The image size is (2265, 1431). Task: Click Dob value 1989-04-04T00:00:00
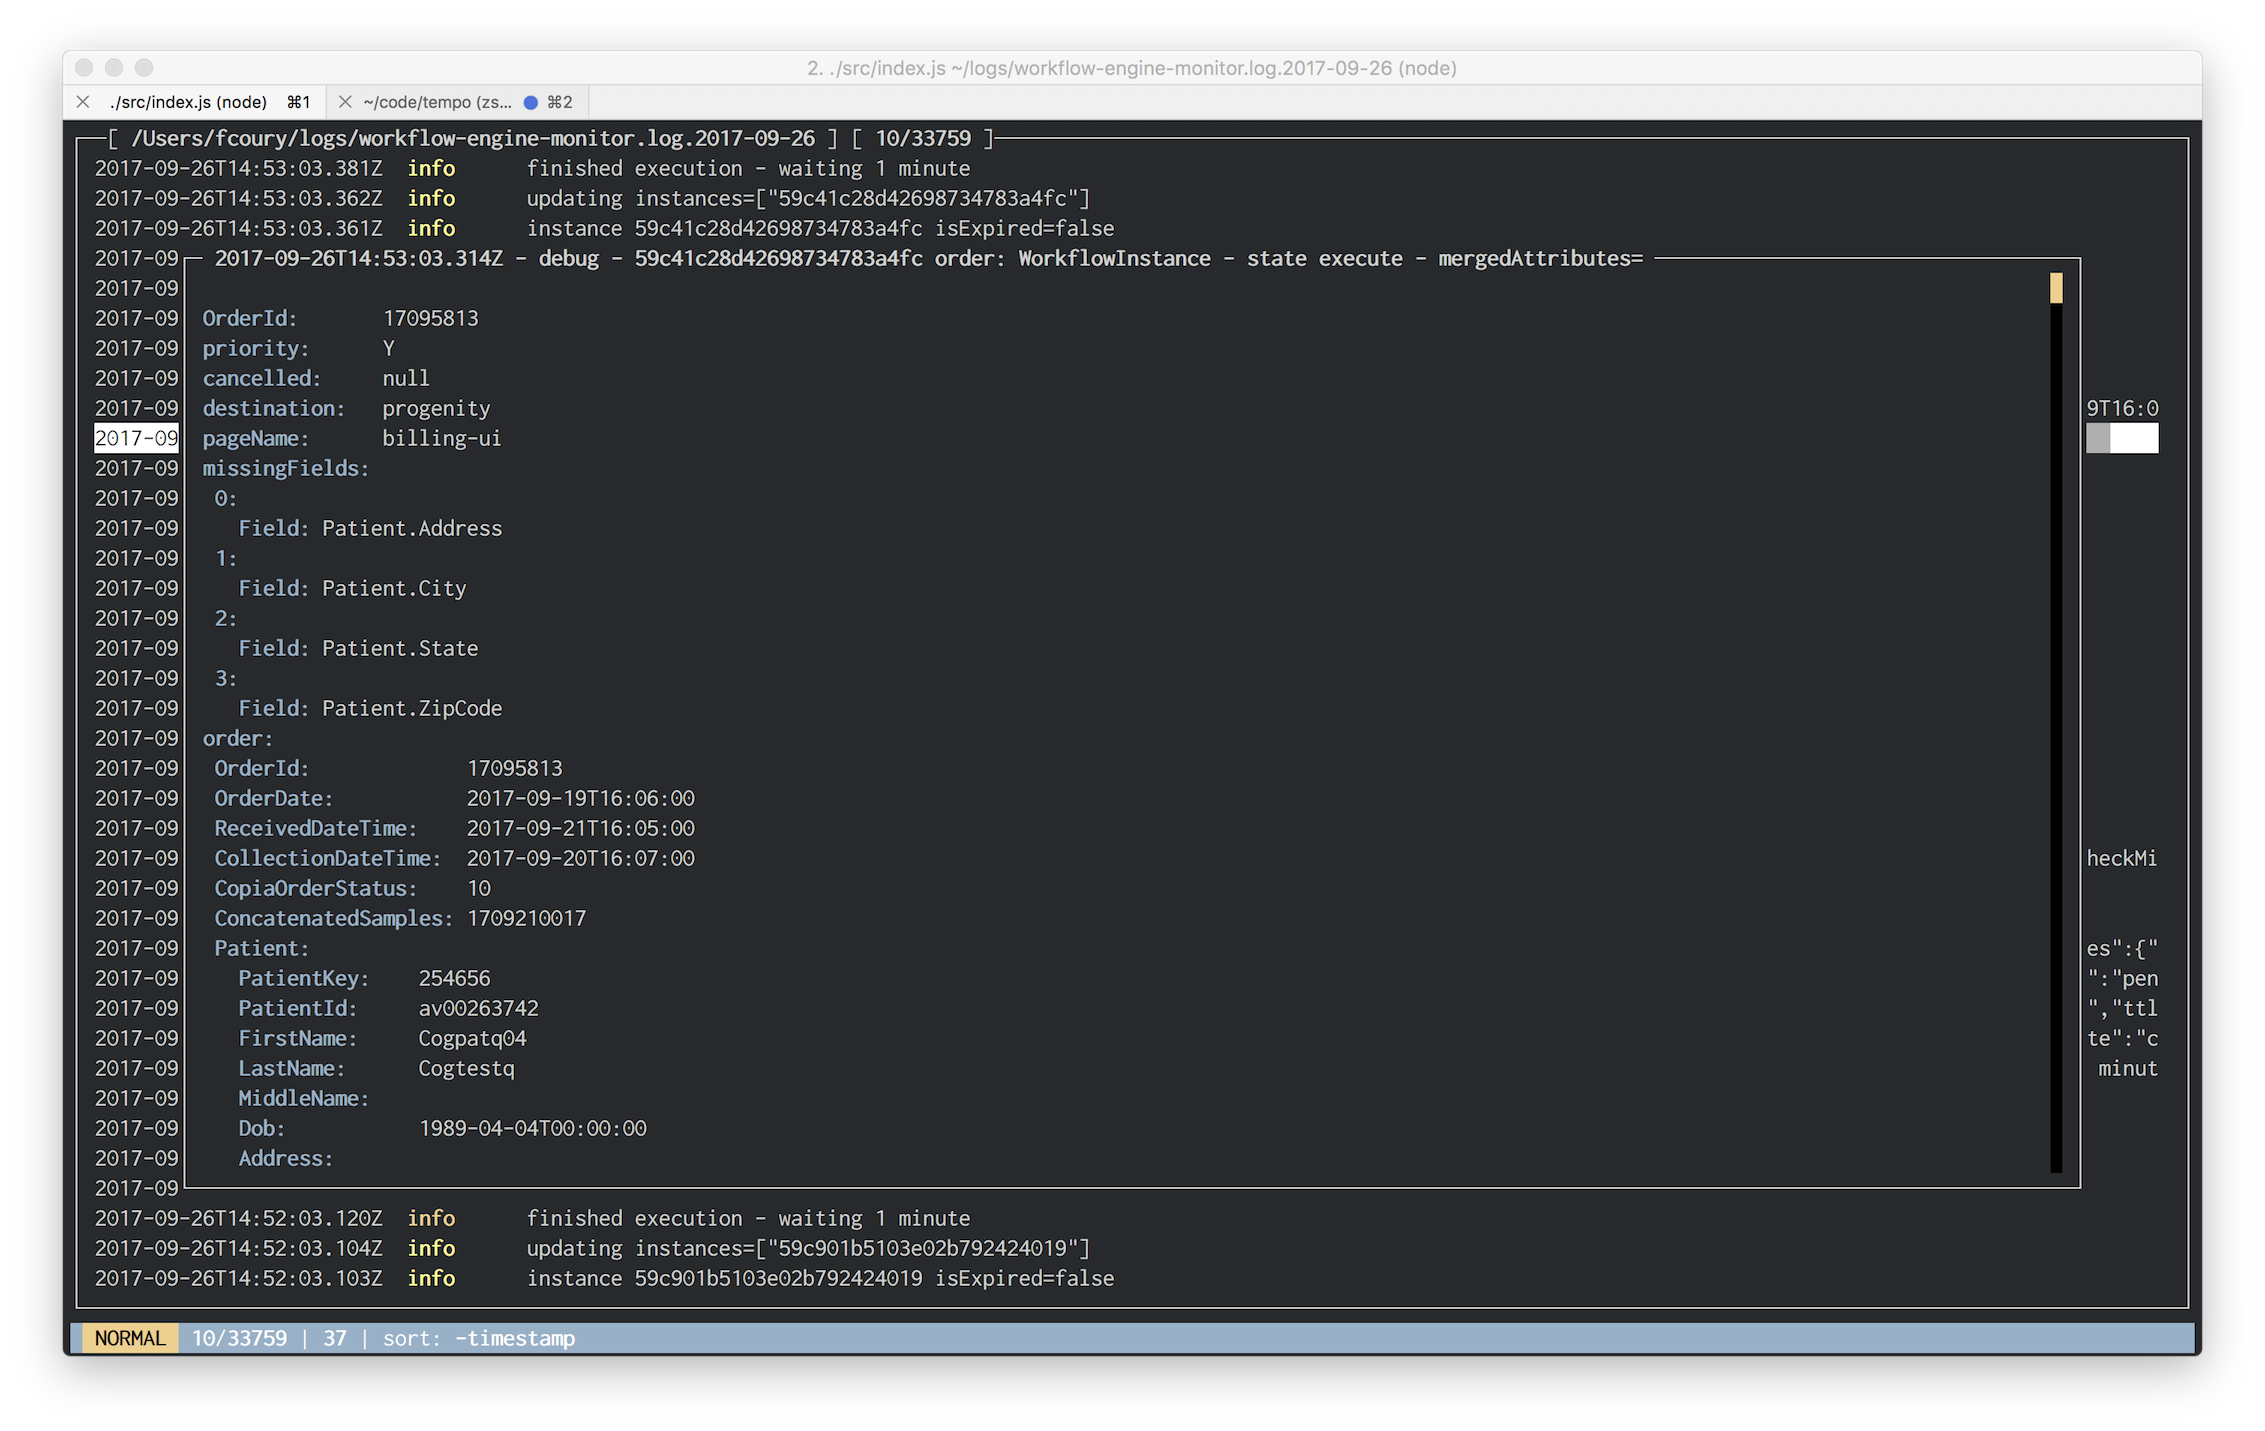click(x=533, y=1128)
